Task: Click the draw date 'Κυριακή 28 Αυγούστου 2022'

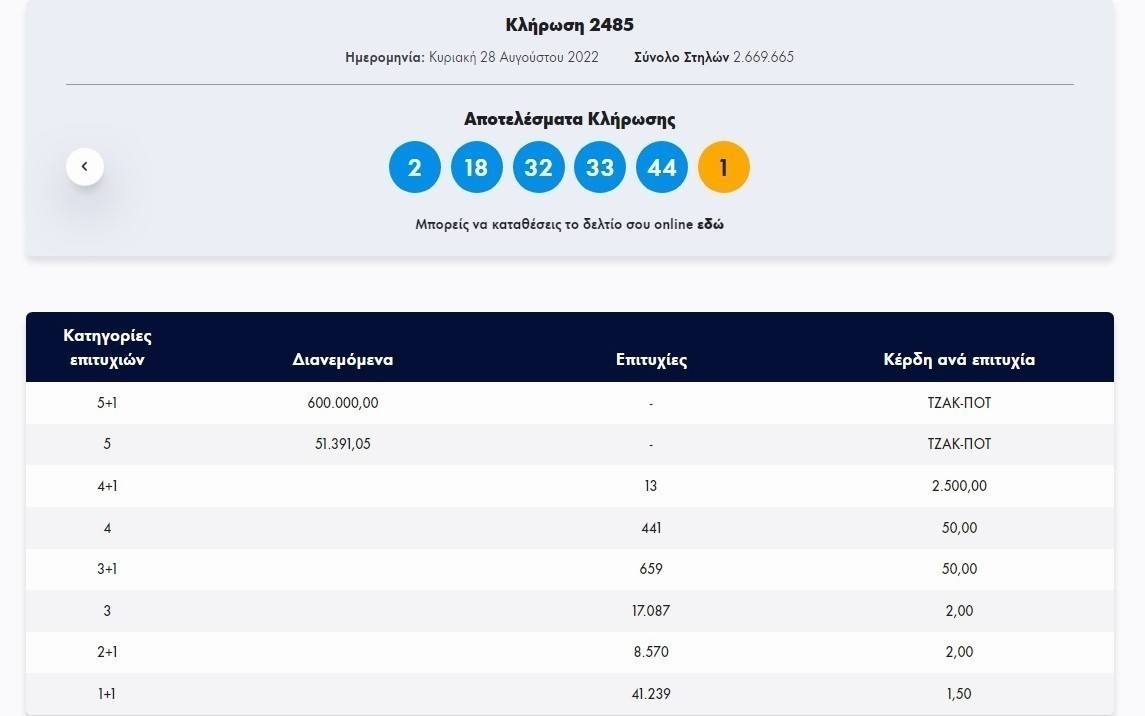Action: (x=513, y=57)
